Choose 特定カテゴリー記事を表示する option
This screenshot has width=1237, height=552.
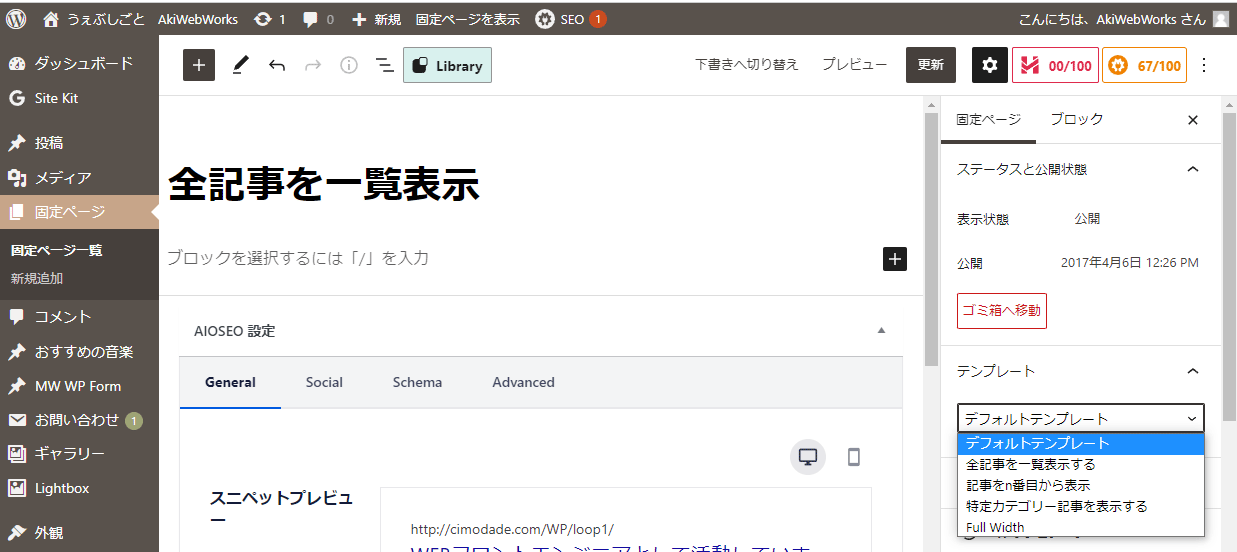[x=1080, y=506]
